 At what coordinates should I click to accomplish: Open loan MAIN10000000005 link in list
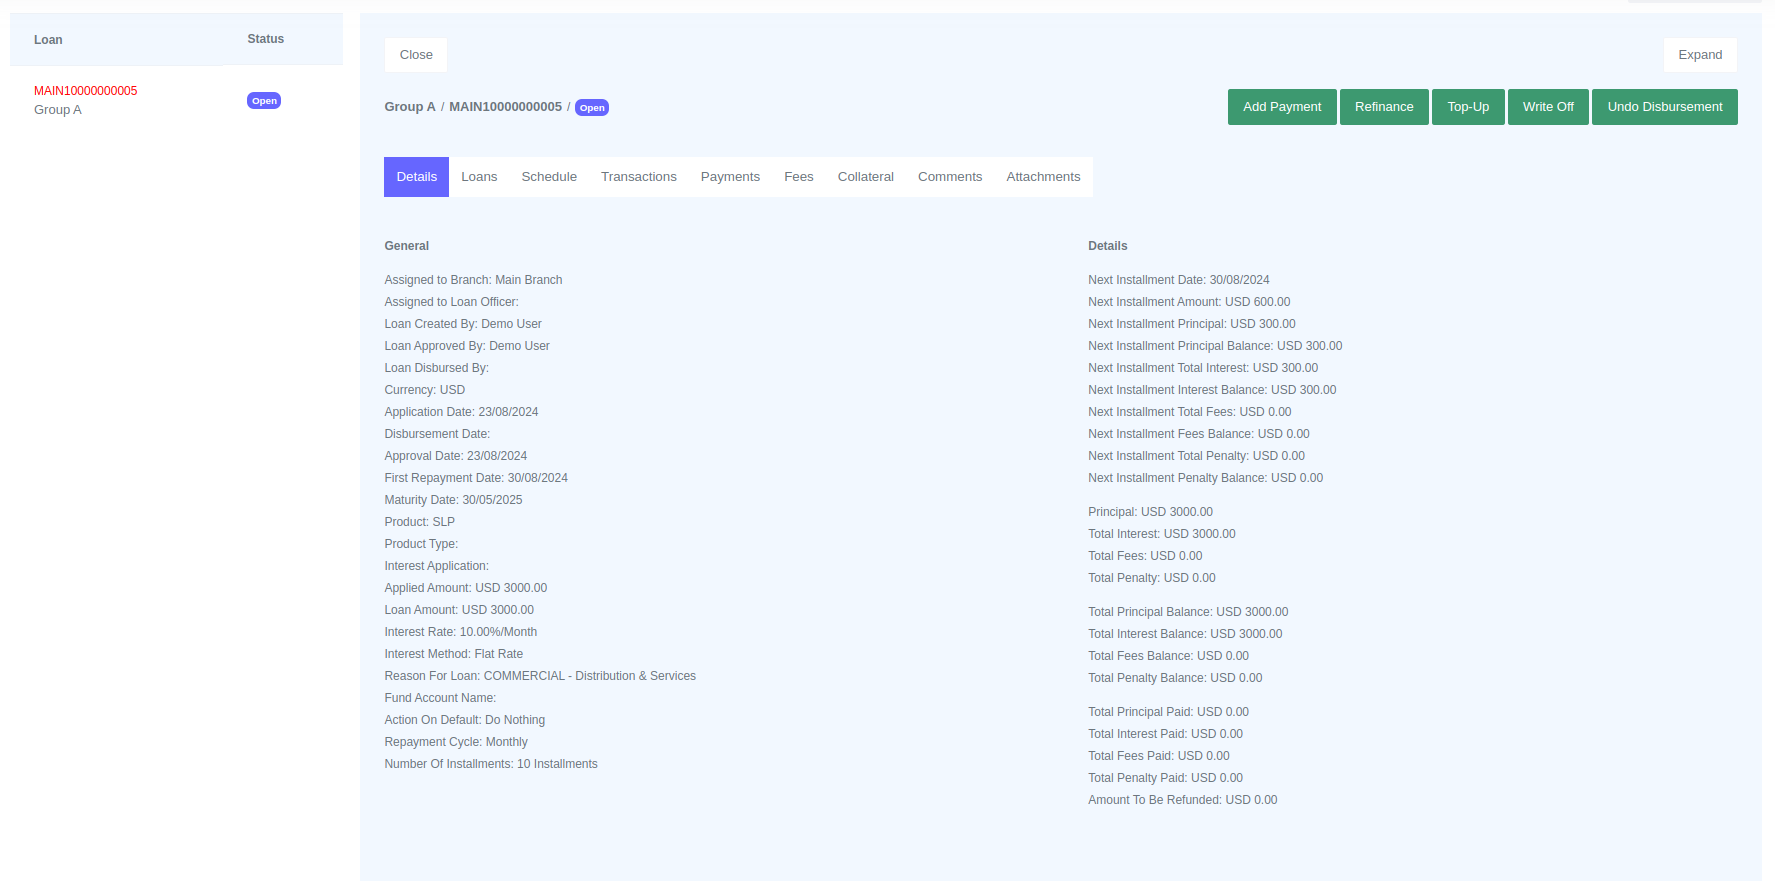tap(86, 91)
